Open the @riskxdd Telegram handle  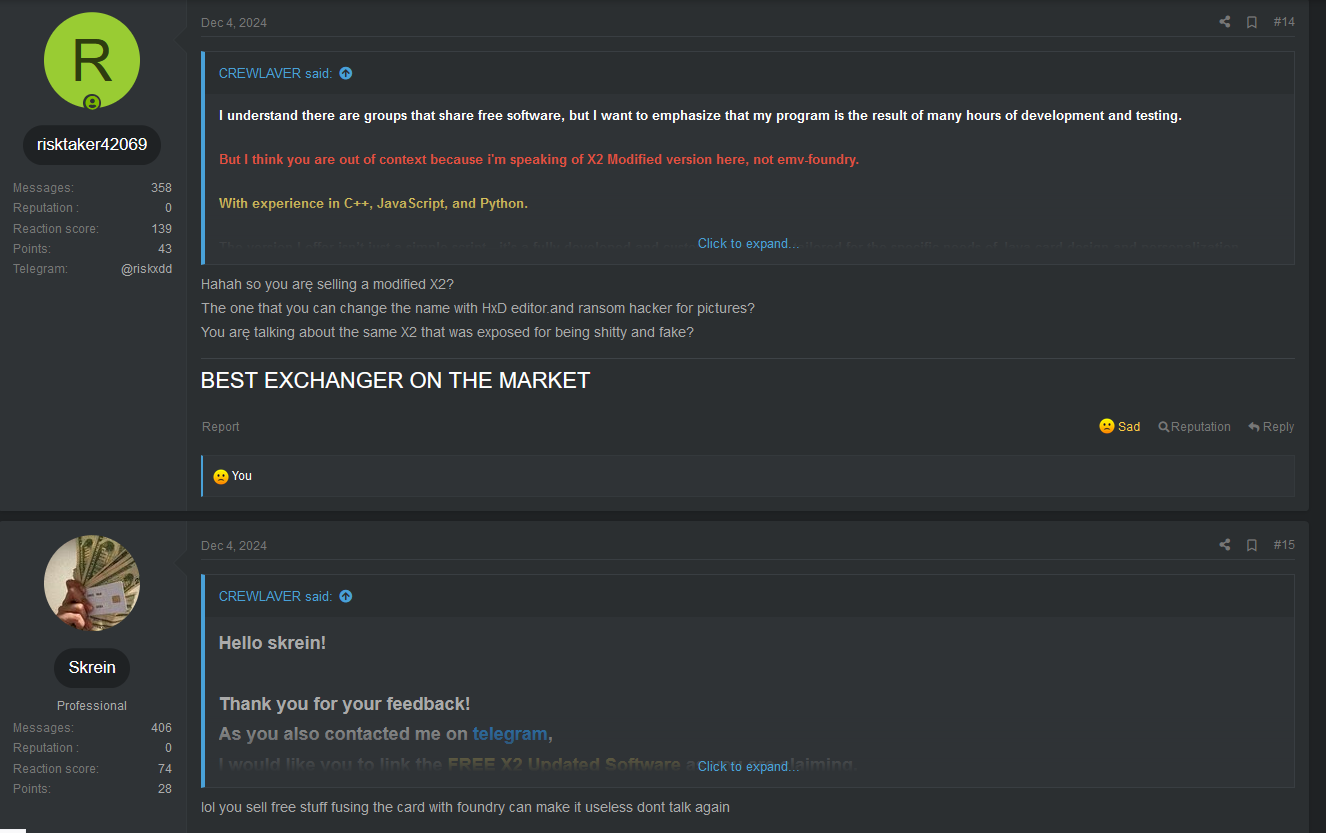[146, 269]
